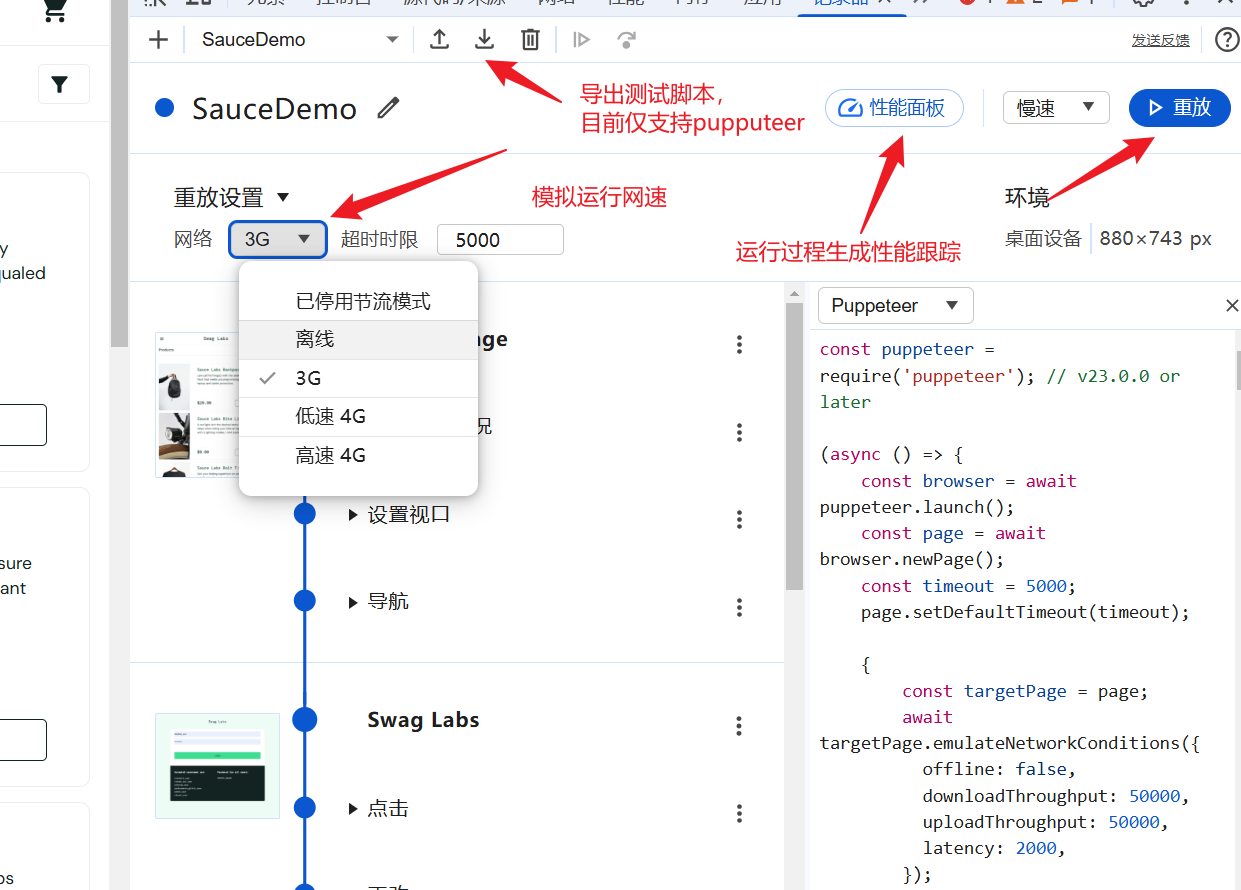Click code line 'page.setDefaultTimeout(timeout);'
Screen dimensions: 1241x890
tap(1025, 612)
